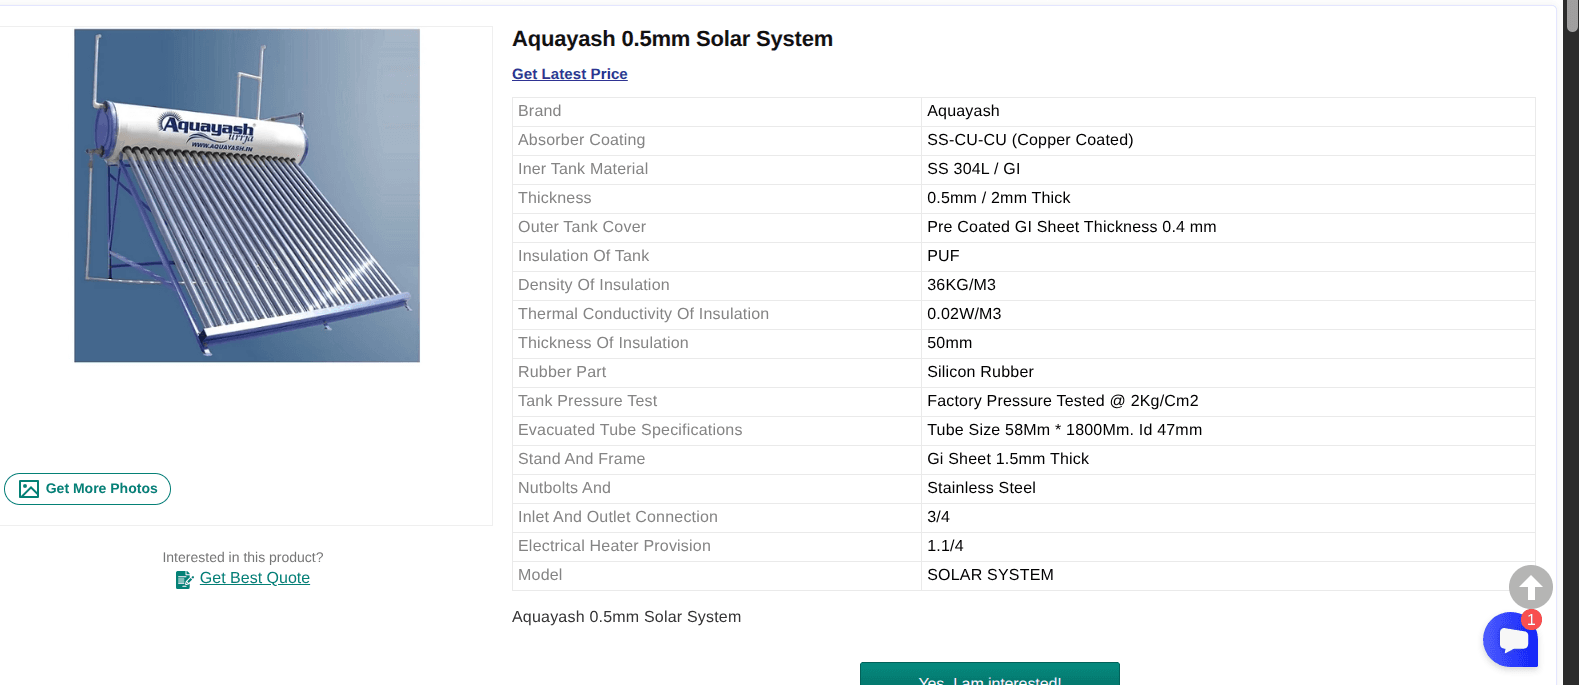Select the product title Aquayash 0.5mm Solar System
Screen dimensions: 1579x685
pos(672,39)
